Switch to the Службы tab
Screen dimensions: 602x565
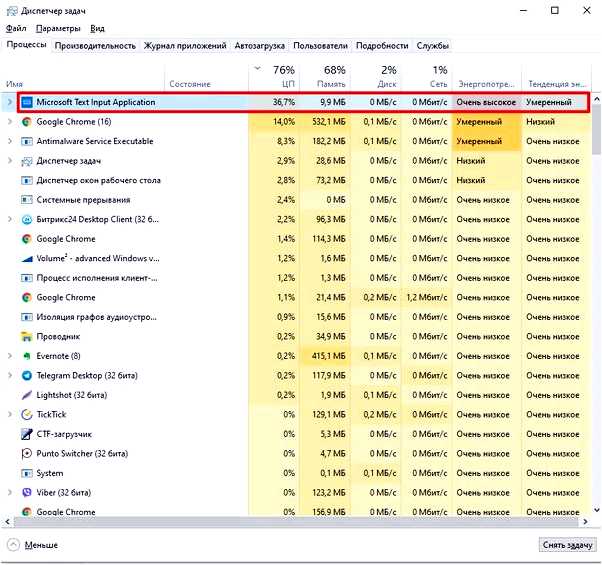point(433,46)
